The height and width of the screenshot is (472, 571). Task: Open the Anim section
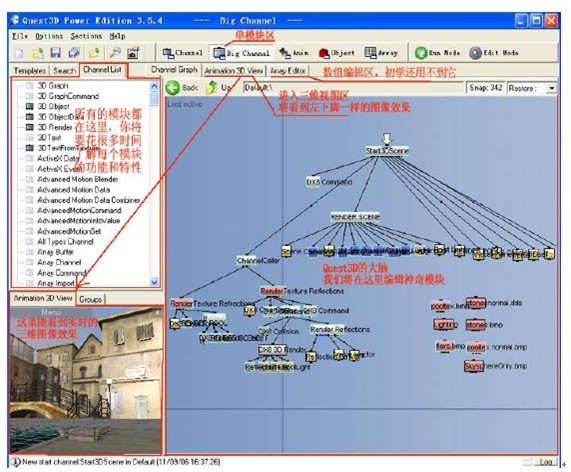[x=294, y=53]
